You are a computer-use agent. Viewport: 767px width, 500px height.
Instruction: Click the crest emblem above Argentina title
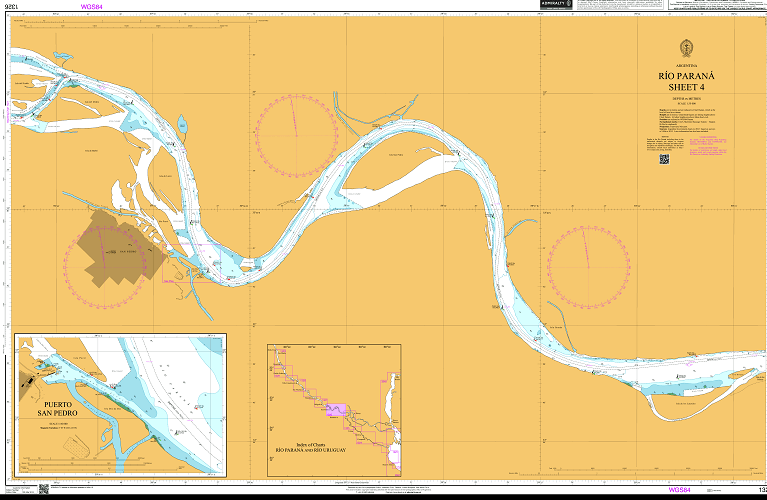tap(686, 48)
